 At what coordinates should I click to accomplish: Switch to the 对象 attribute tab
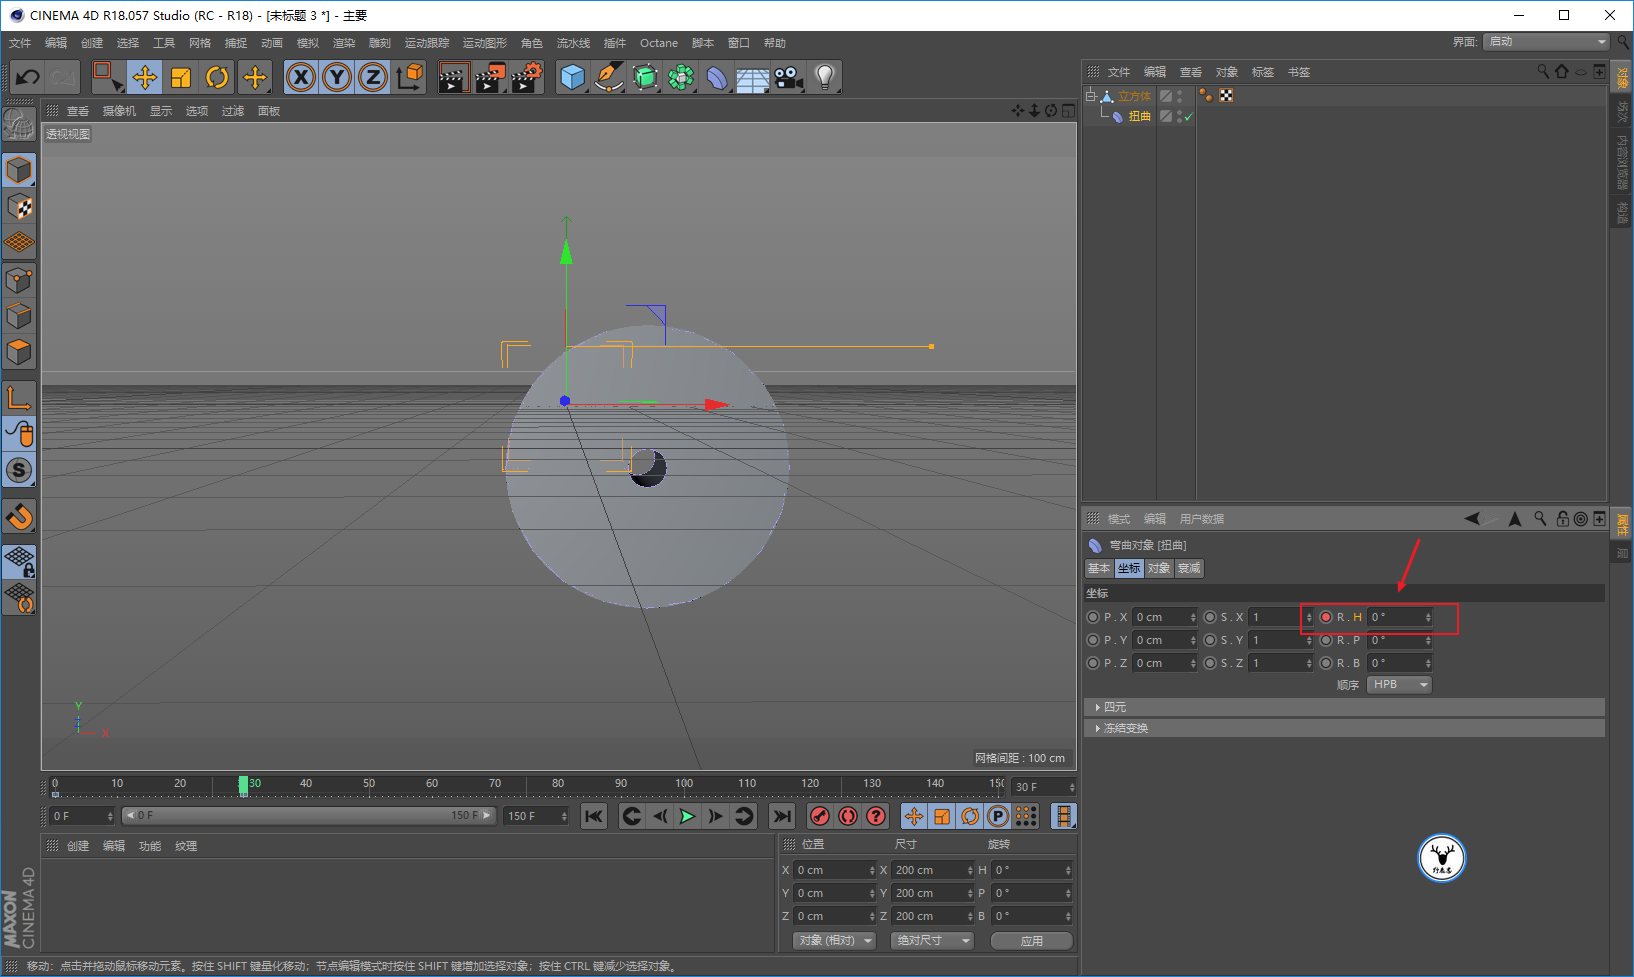[x=1159, y=568]
